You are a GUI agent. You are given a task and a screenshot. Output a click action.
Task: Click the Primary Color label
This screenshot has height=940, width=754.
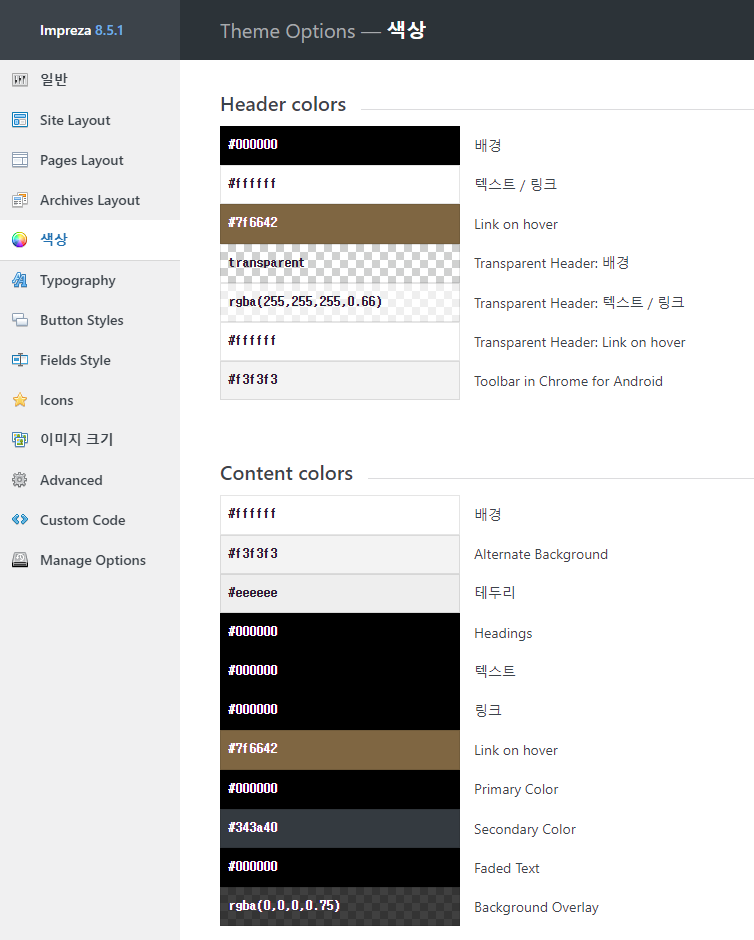[516, 789]
